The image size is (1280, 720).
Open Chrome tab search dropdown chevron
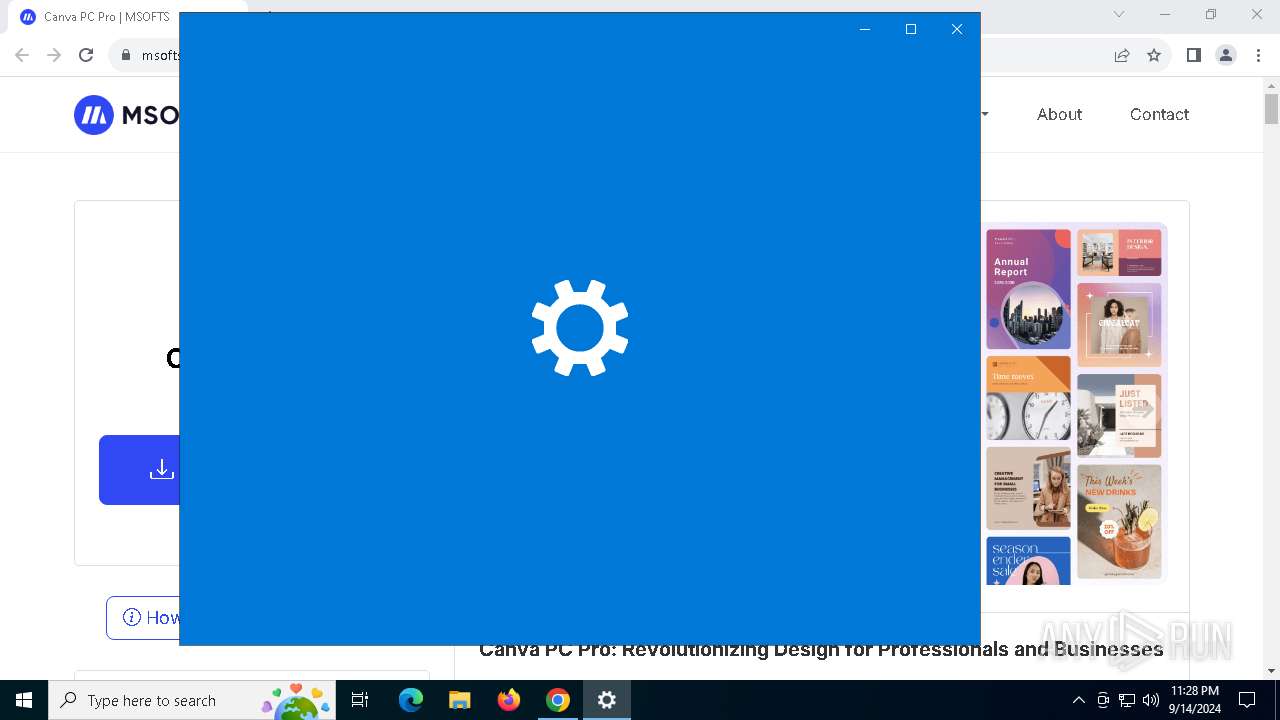[x=1119, y=14]
